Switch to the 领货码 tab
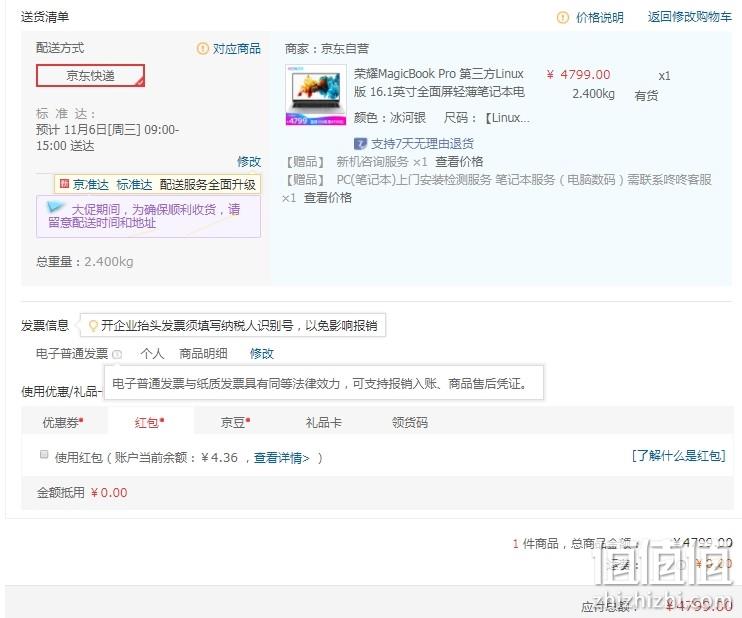Screen dimensions: 742x618 coord(410,422)
